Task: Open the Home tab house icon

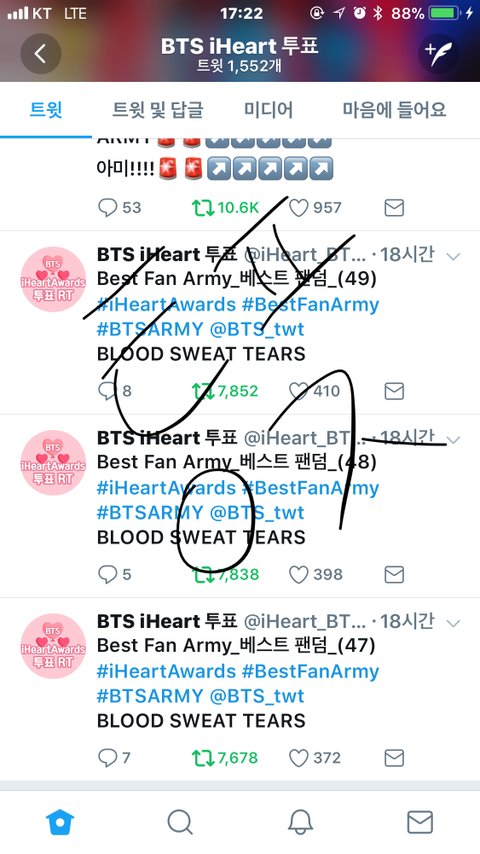Action: pyautogui.click(x=60, y=821)
